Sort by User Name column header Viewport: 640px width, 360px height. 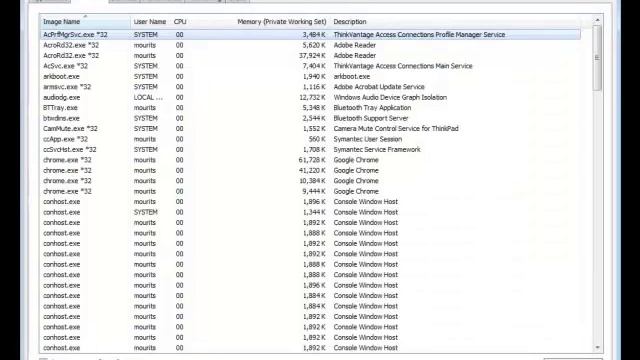click(x=150, y=22)
